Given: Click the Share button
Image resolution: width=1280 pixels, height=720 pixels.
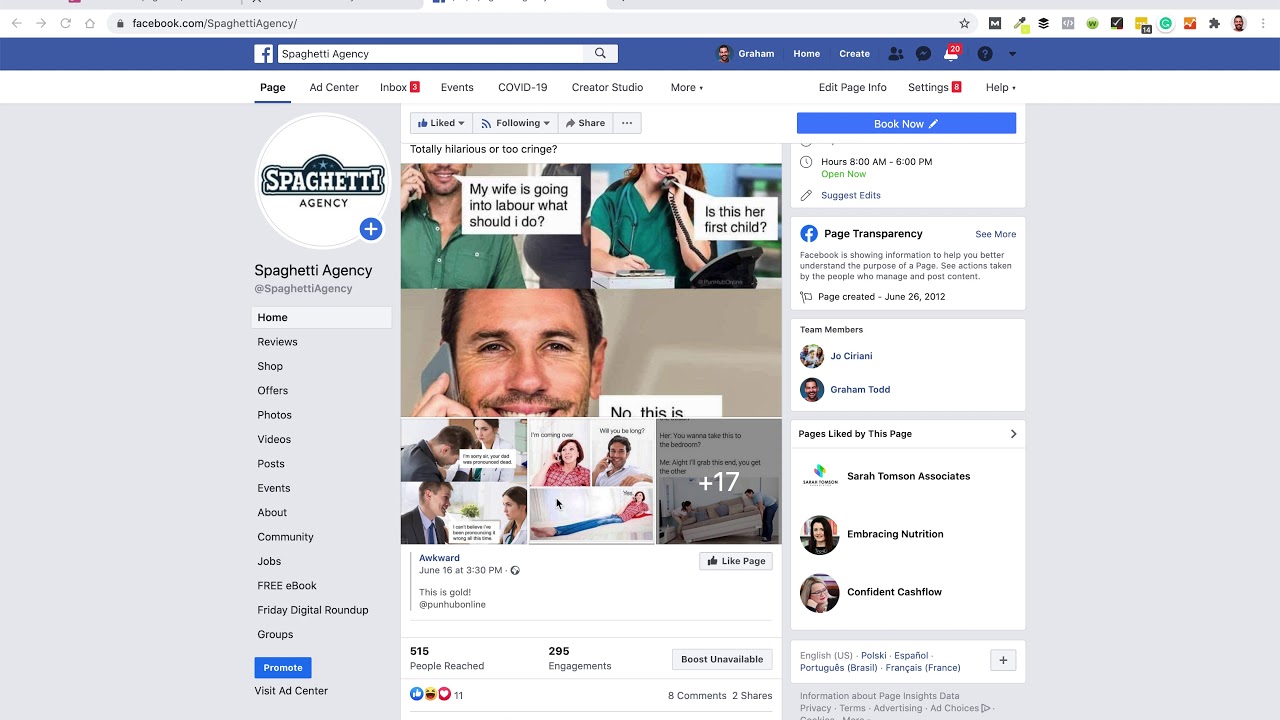Looking at the screenshot, I should tap(585, 123).
